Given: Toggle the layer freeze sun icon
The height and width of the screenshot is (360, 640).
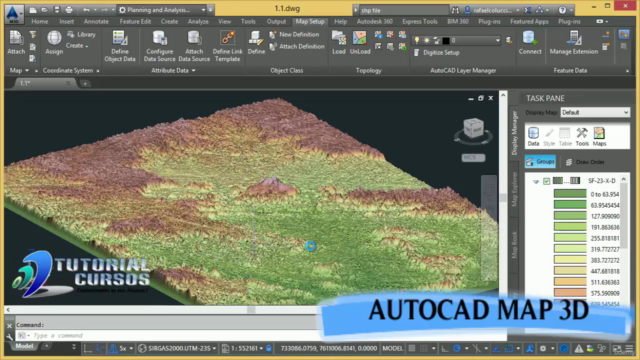Looking at the screenshot, I should point(427,40).
